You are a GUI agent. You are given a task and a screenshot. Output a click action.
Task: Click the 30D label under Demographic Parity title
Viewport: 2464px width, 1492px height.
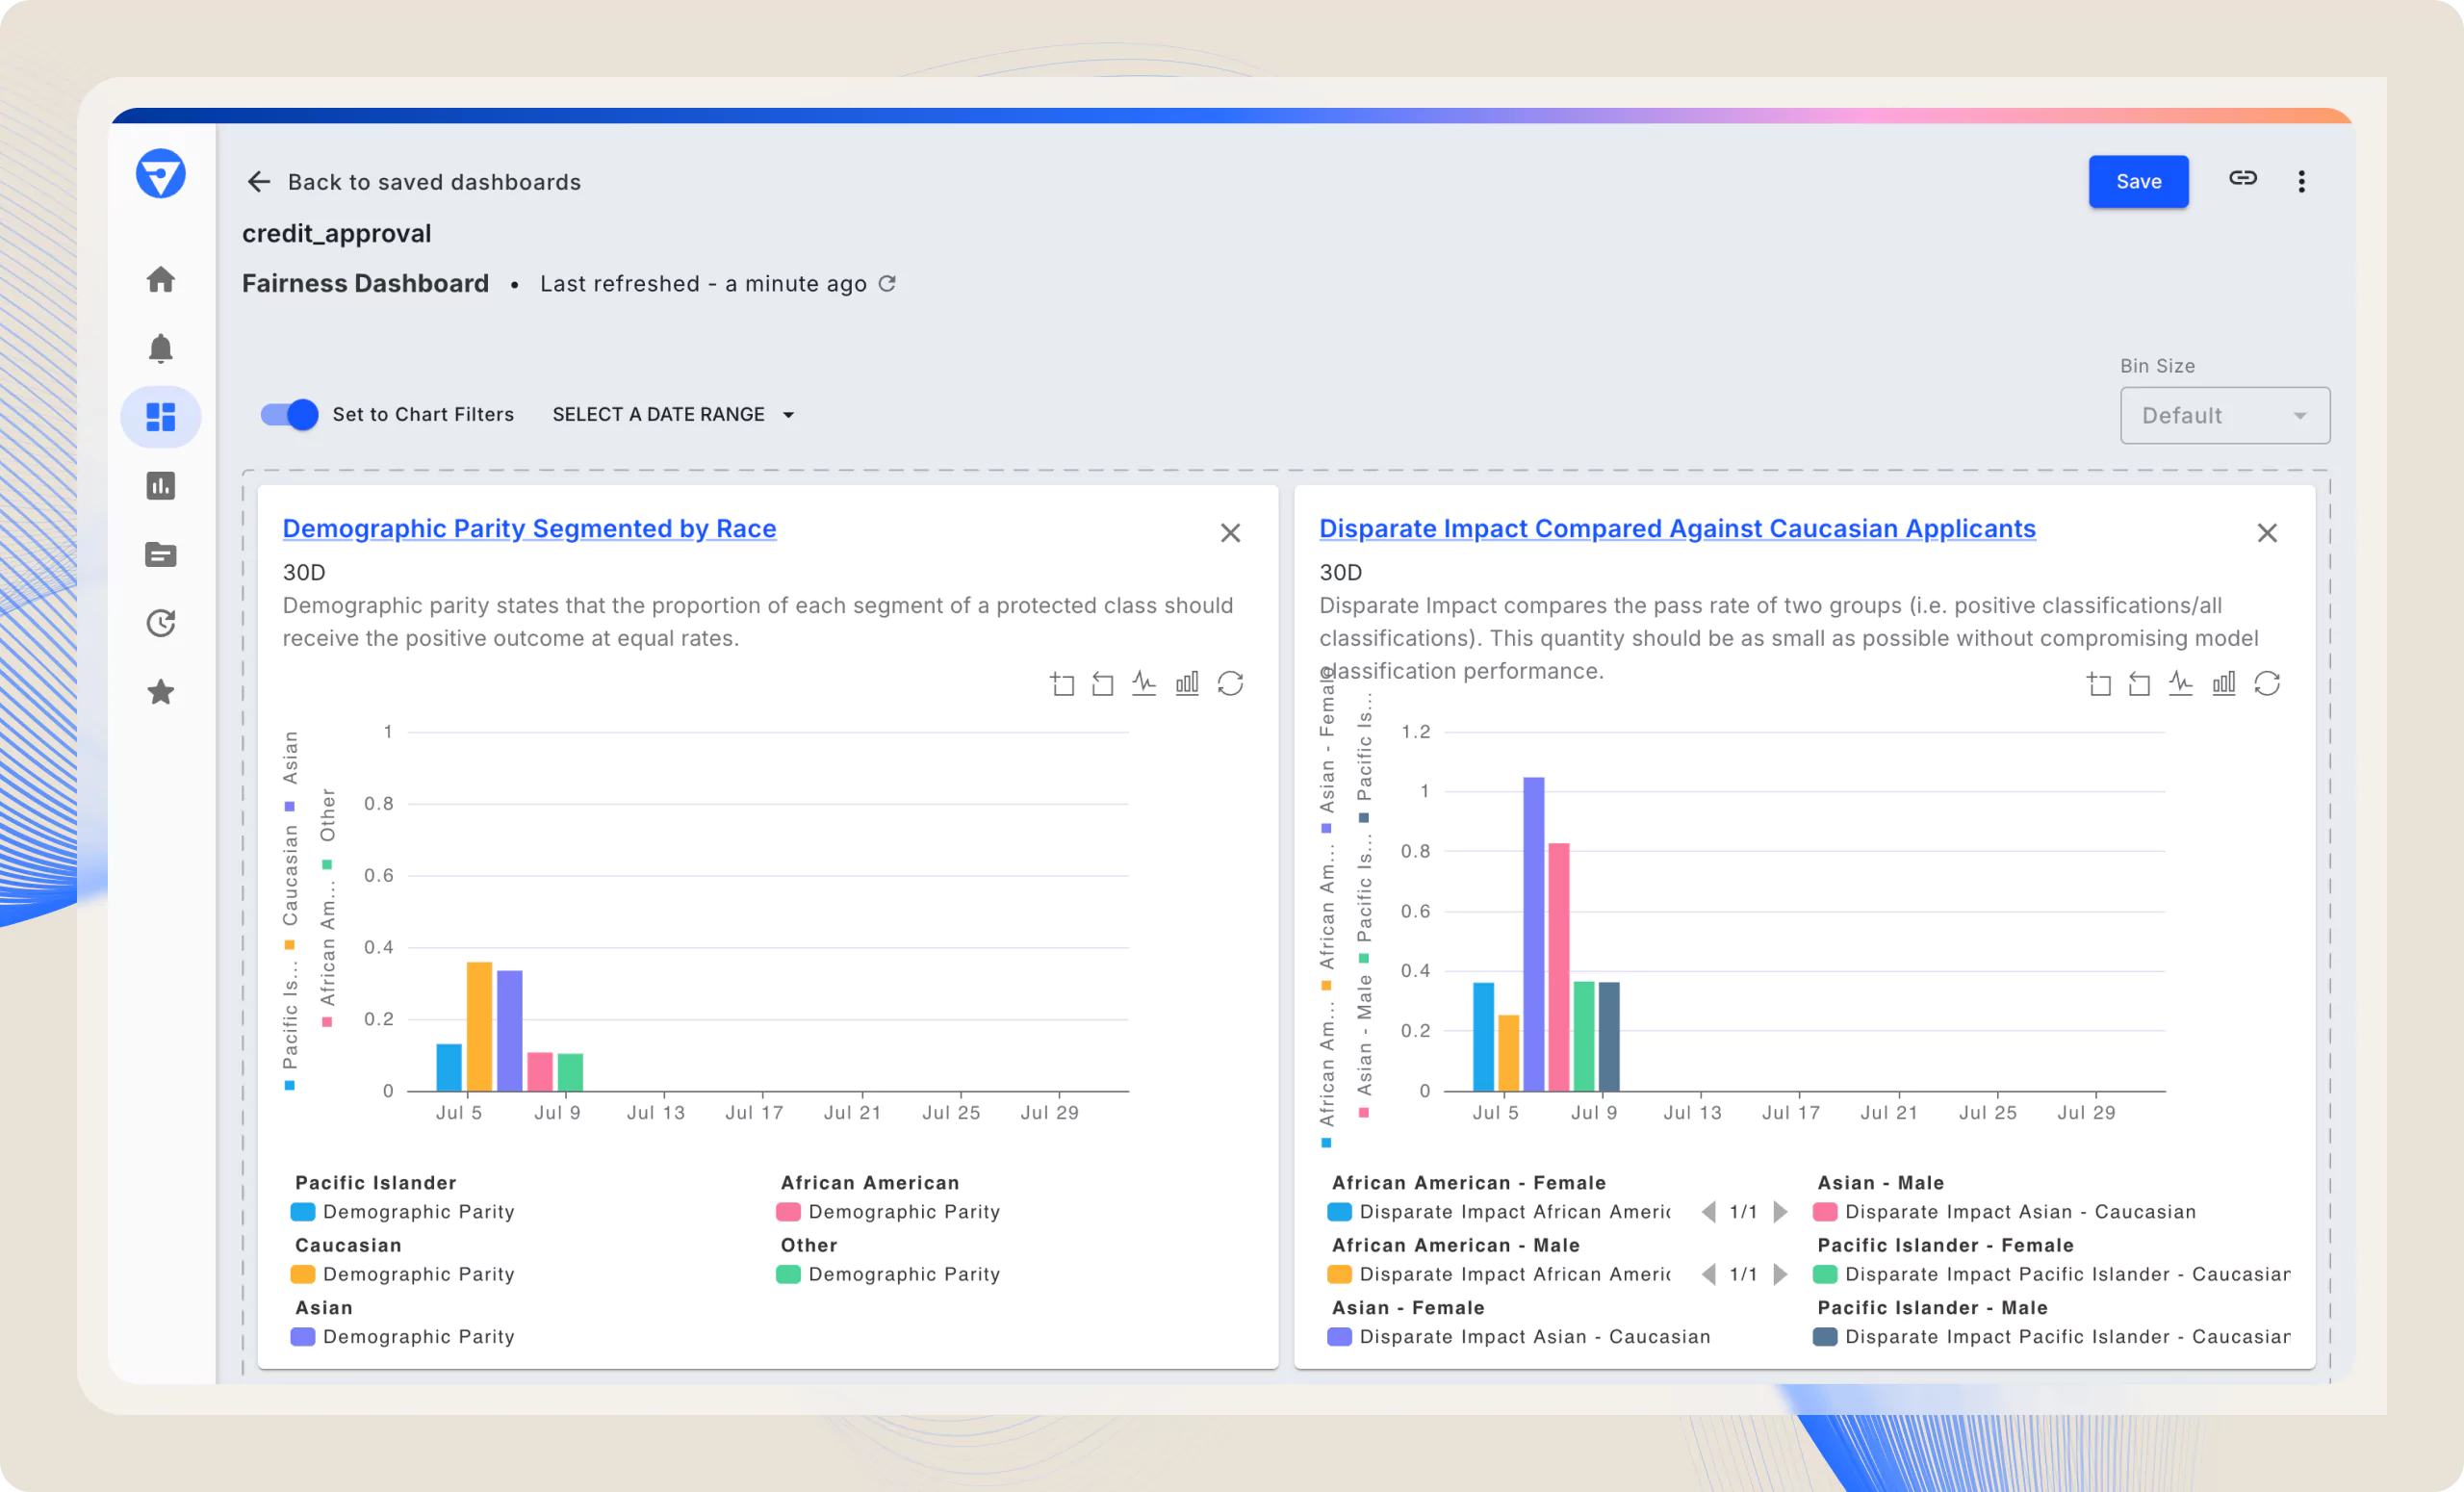click(x=304, y=572)
